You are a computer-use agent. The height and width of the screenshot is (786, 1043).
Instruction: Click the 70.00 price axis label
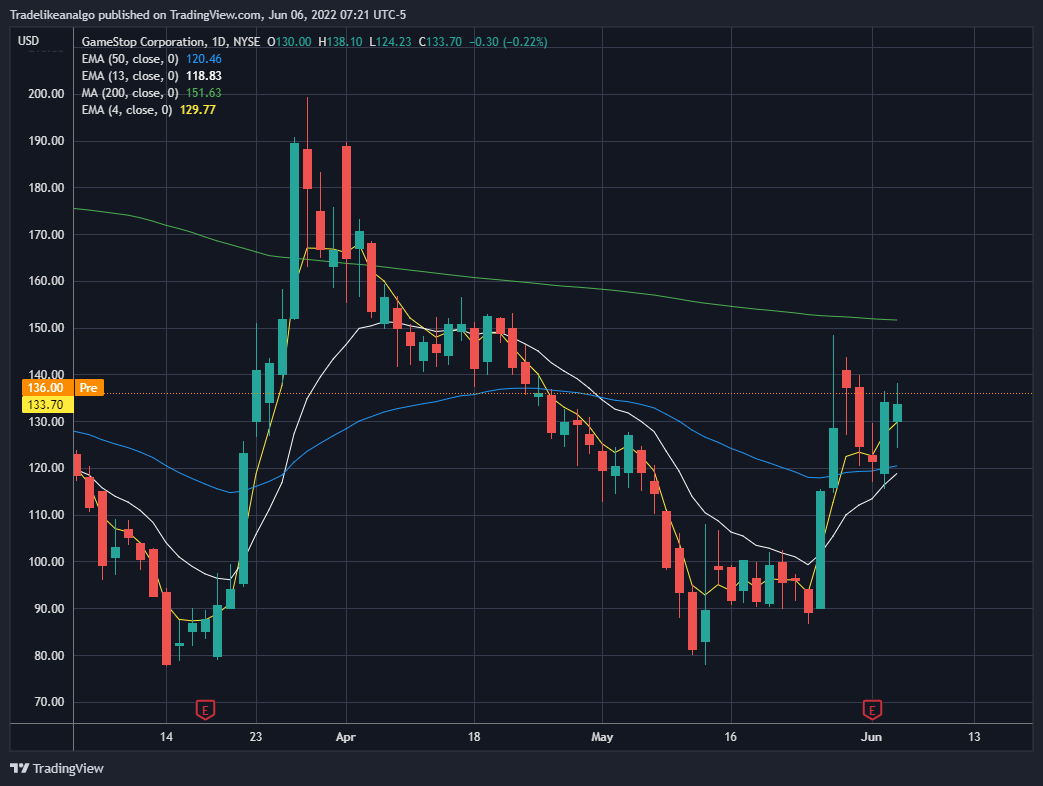[49, 702]
